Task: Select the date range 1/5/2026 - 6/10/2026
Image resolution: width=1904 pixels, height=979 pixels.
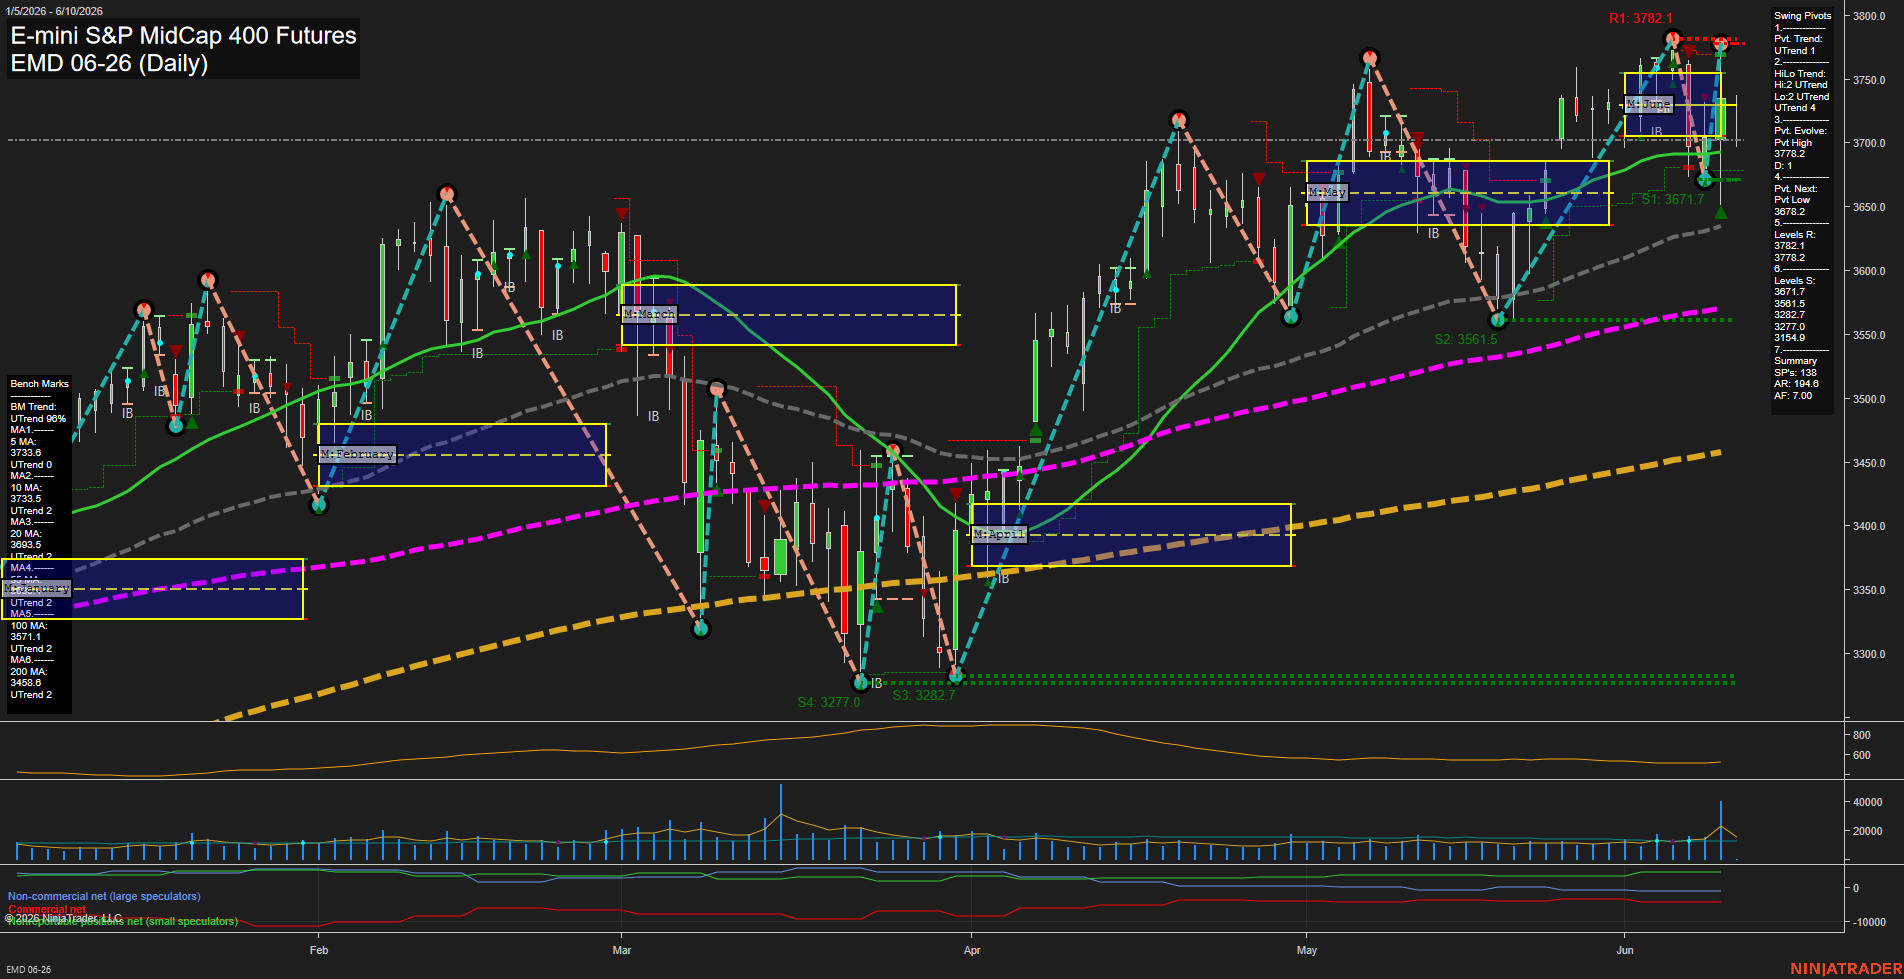Action: (x=54, y=11)
